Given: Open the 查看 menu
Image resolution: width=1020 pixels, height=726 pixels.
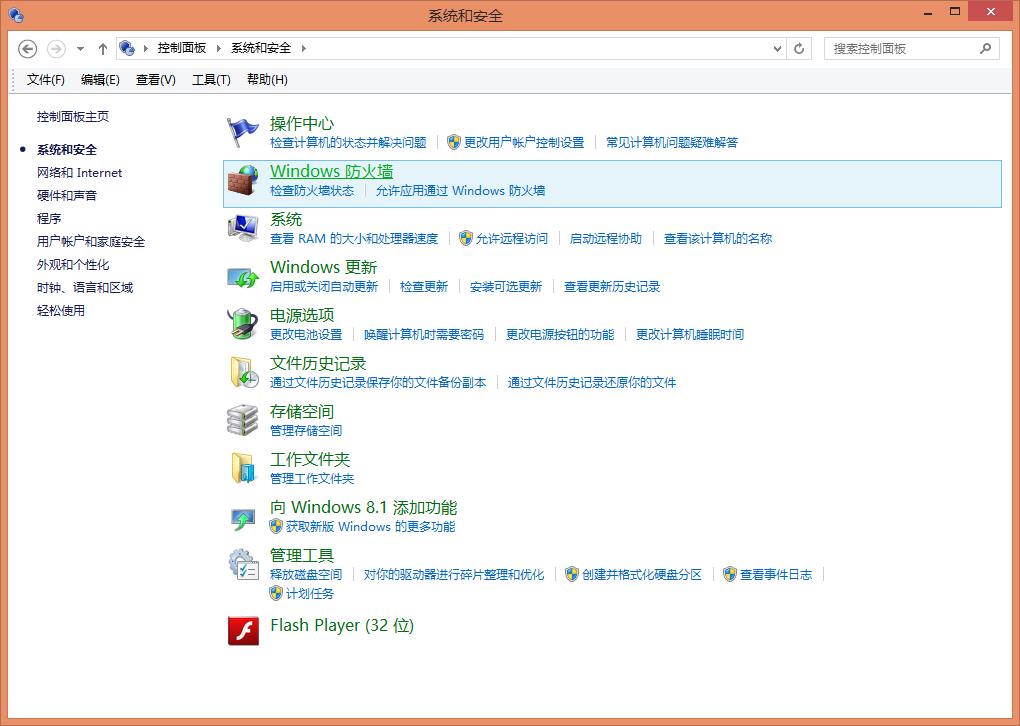Looking at the screenshot, I should tap(154, 79).
